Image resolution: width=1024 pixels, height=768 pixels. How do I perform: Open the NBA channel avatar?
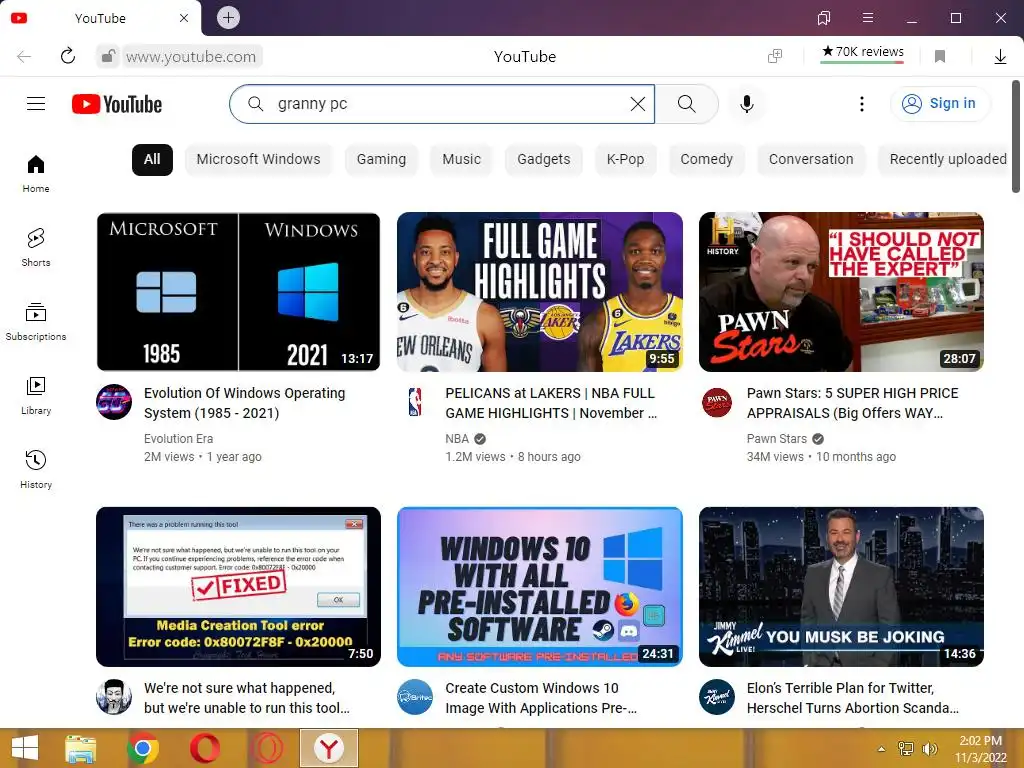[415, 402]
